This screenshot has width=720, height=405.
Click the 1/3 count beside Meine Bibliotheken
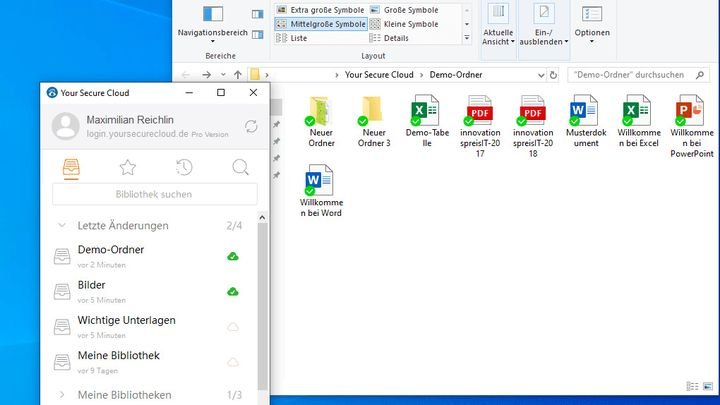pos(234,395)
